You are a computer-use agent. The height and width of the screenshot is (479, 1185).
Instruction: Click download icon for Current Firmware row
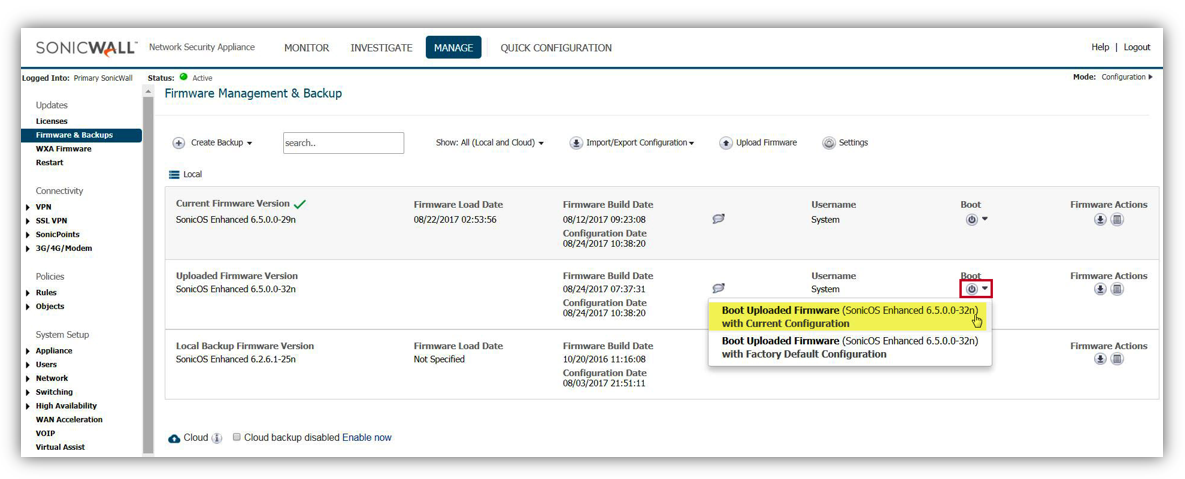1100,220
